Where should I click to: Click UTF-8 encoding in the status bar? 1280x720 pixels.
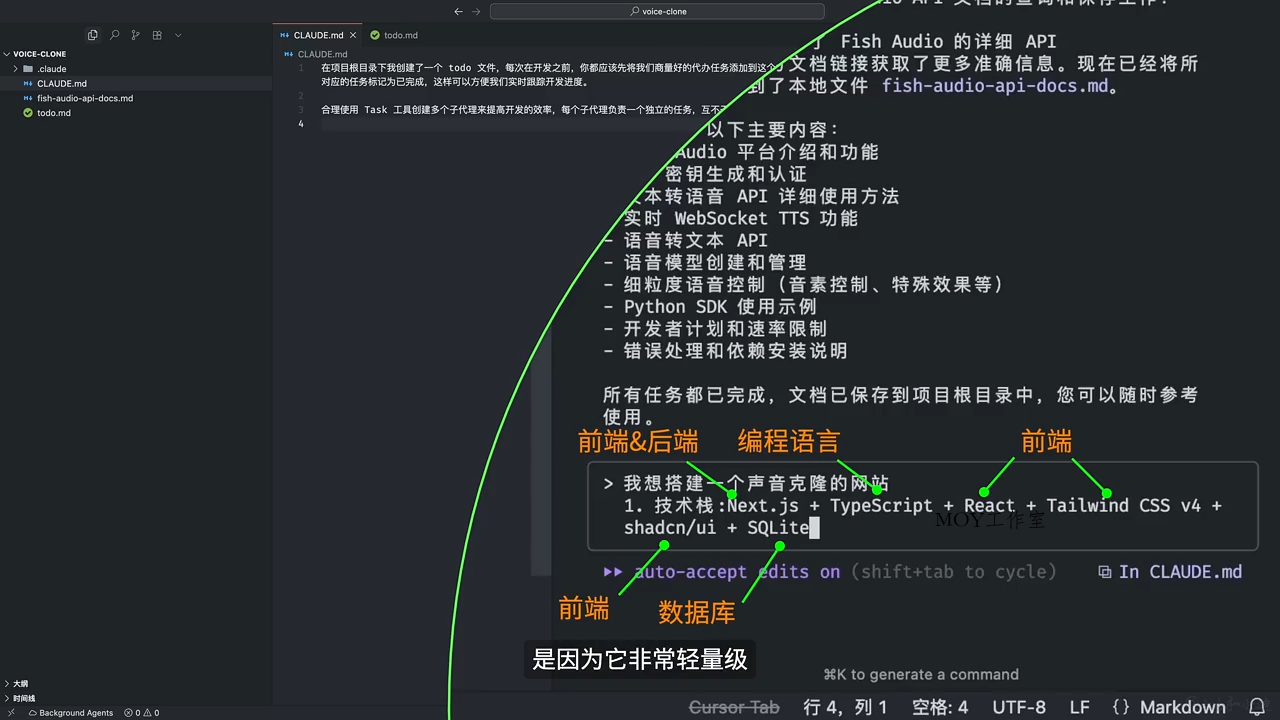coord(1018,707)
